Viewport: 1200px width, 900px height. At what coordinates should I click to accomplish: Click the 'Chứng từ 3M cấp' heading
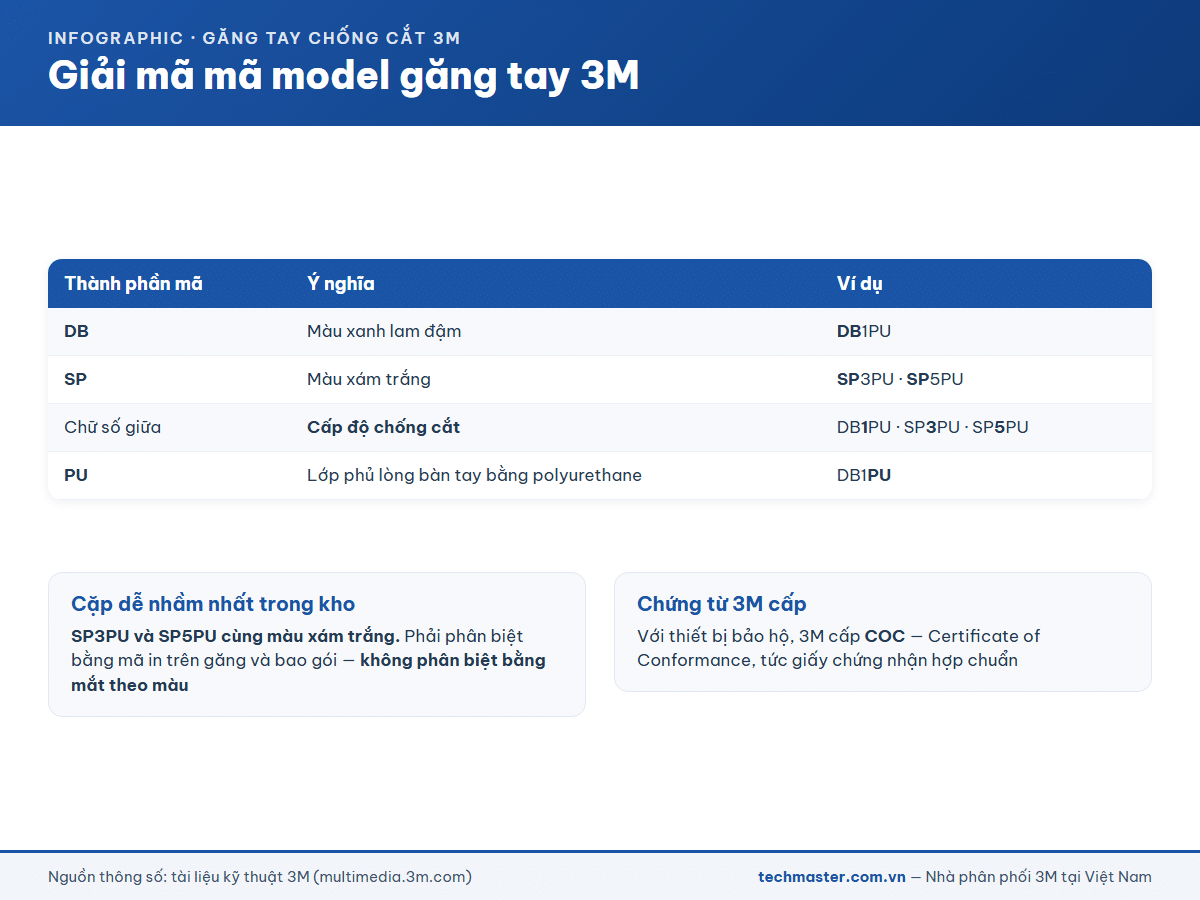[722, 604]
